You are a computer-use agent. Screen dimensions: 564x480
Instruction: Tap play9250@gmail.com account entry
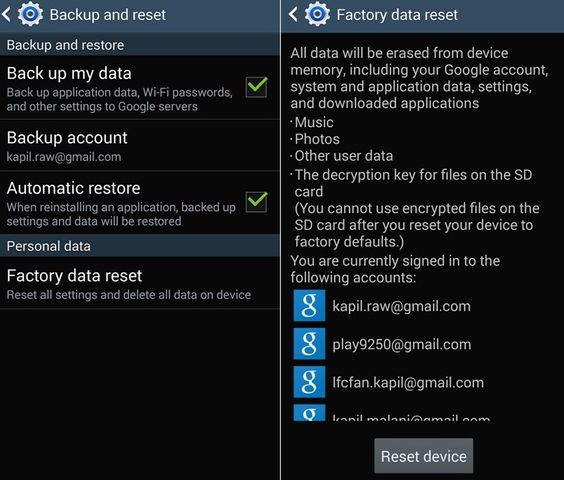click(402, 344)
